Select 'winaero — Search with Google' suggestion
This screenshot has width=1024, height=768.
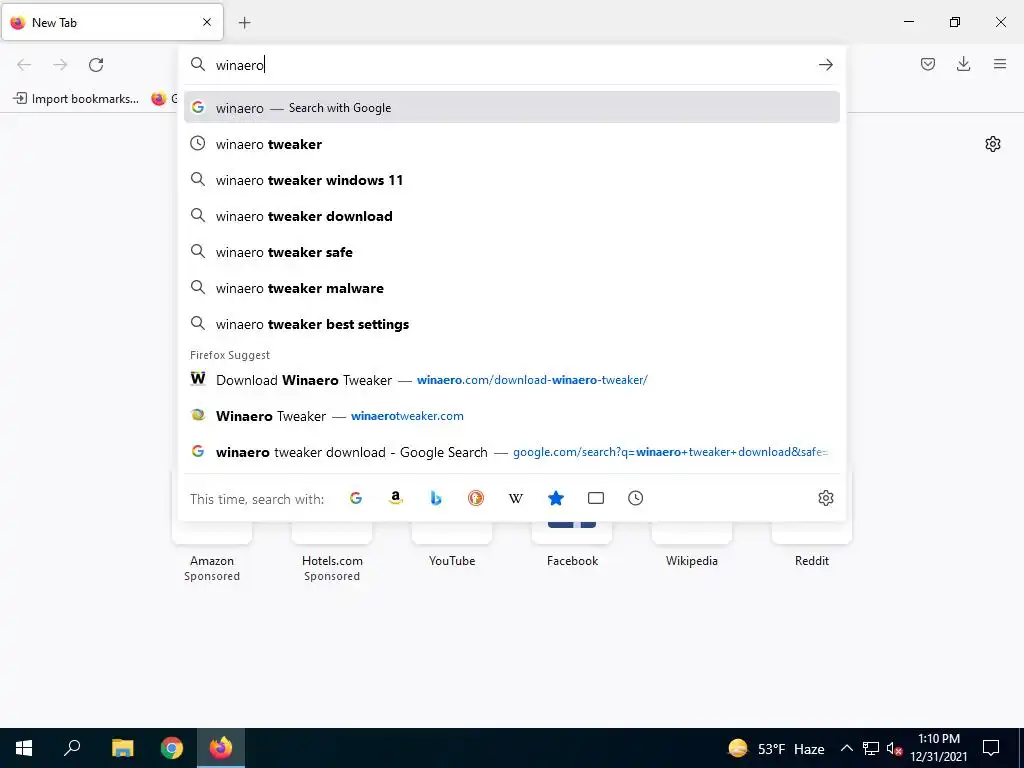pyautogui.click(x=511, y=108)
